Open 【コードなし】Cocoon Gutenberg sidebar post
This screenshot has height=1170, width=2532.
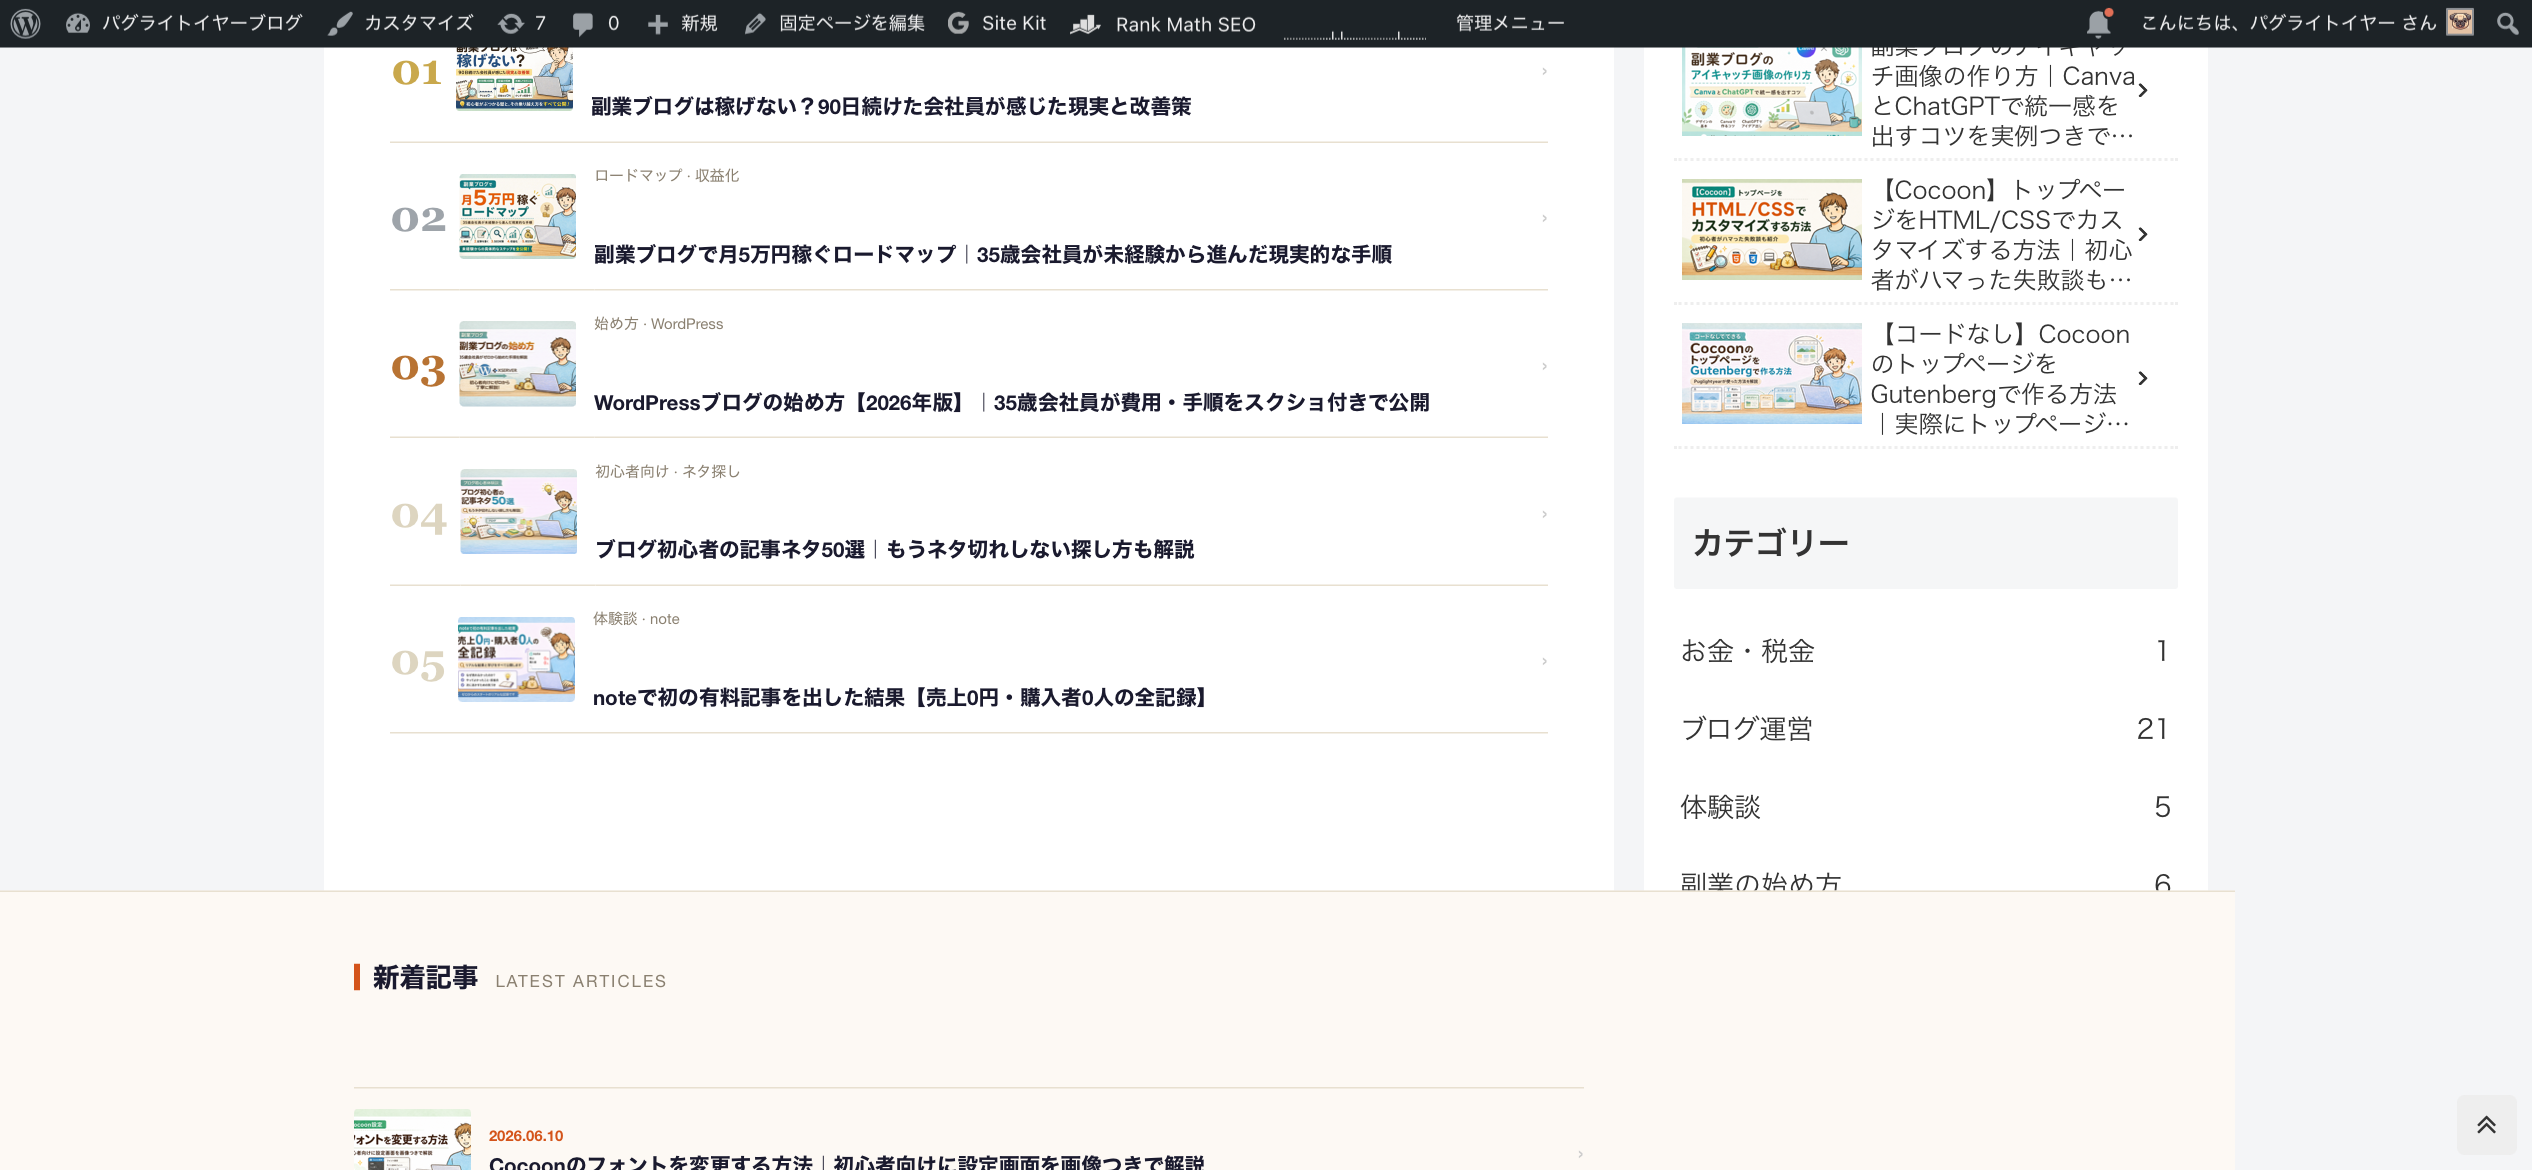click(x=2002, y=379)
